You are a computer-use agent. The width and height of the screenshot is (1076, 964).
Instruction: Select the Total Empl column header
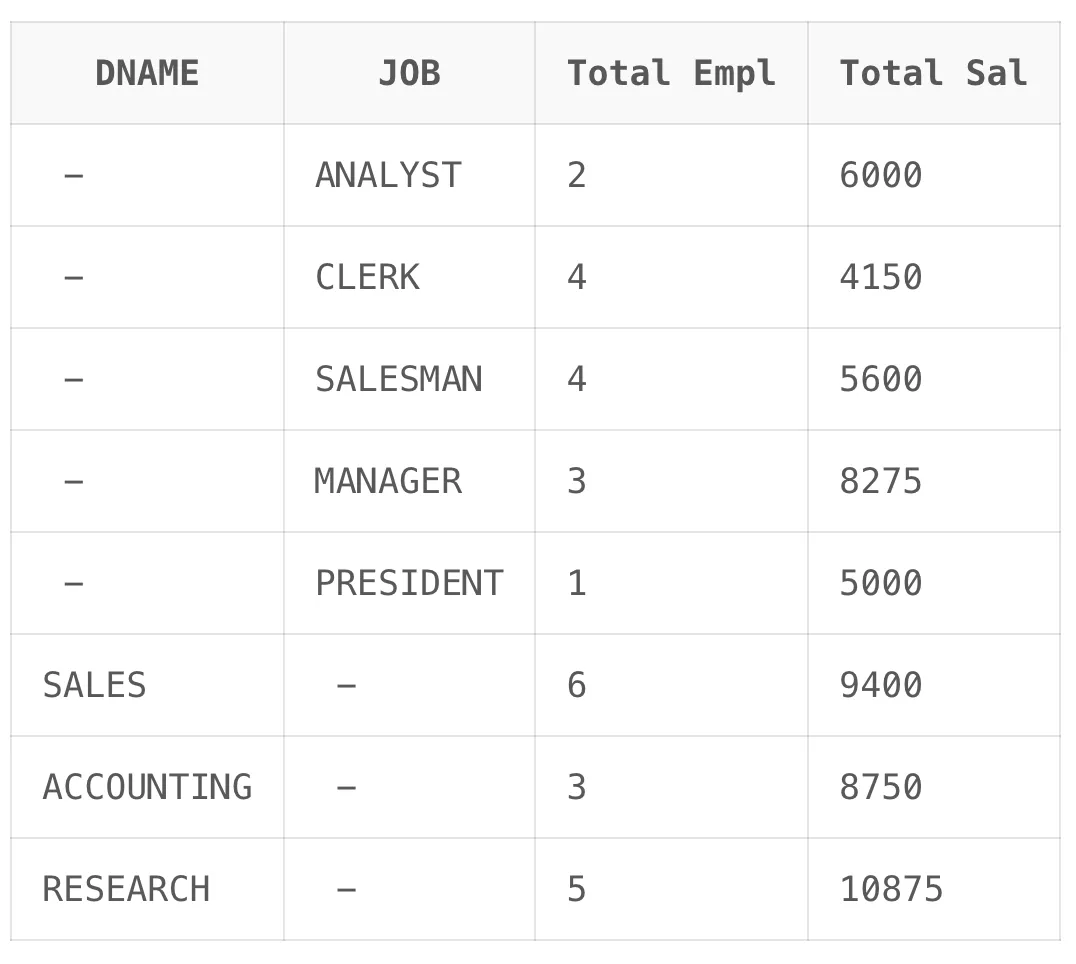point(671,74)
